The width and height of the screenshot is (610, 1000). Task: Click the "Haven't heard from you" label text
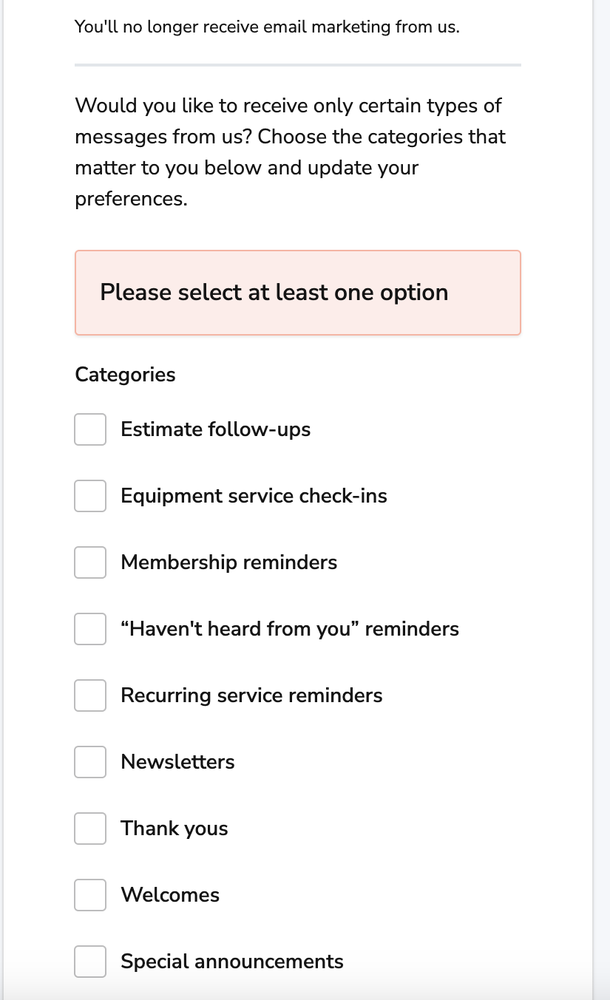[x=289, y=629]
